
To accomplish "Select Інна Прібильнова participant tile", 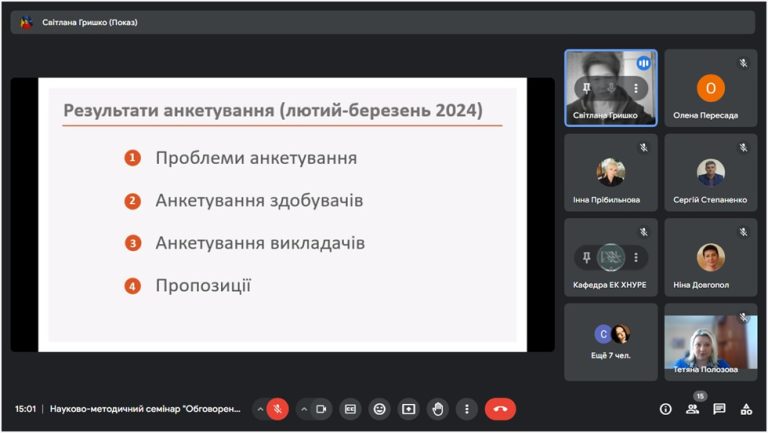I will click(x=611, y=172).
